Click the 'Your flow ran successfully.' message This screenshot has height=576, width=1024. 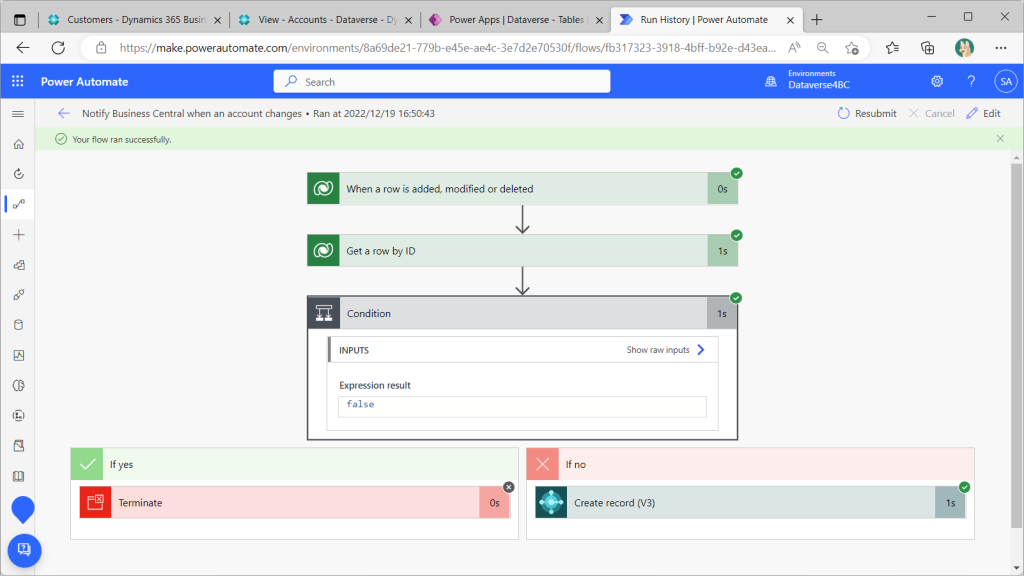click(x=122, y=140)
